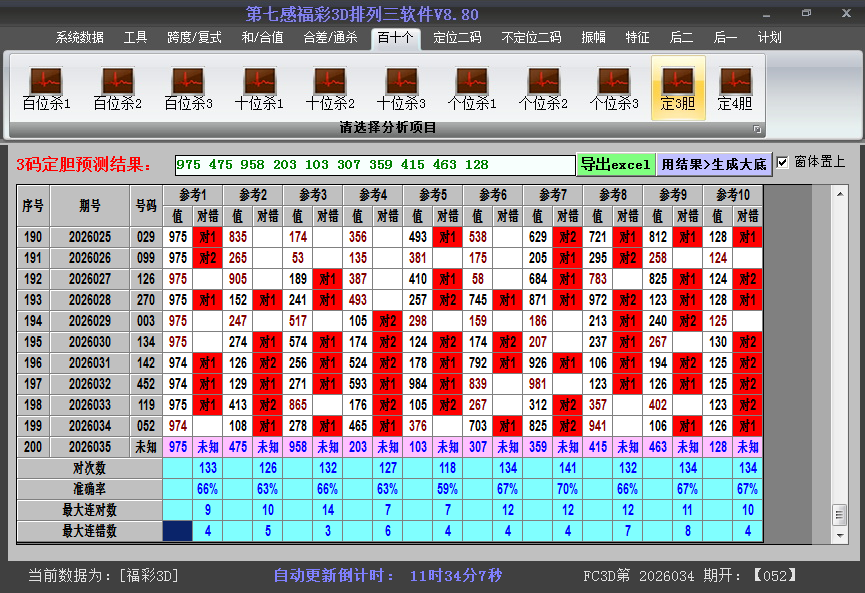865x593 pixels.
Task: Select the 定3胆 analysis icon
Action: 678,88
